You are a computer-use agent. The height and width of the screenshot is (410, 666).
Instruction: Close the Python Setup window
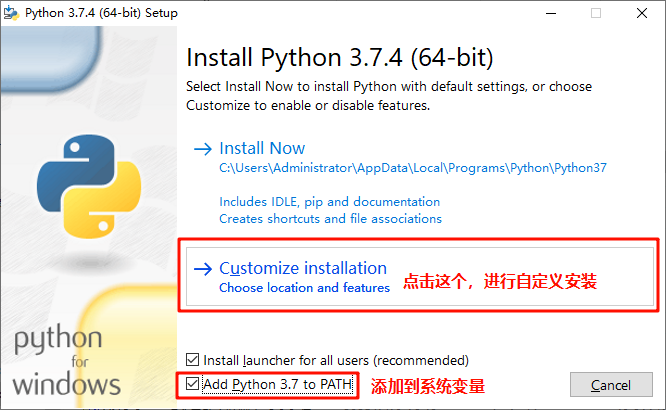point(642,14)
